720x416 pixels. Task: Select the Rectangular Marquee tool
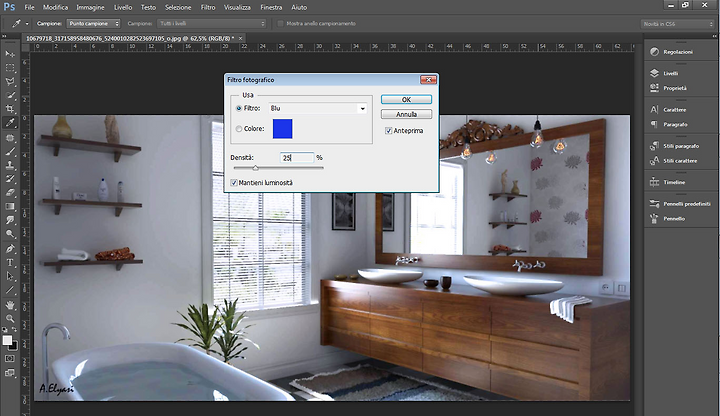click(x=10, y=67)
